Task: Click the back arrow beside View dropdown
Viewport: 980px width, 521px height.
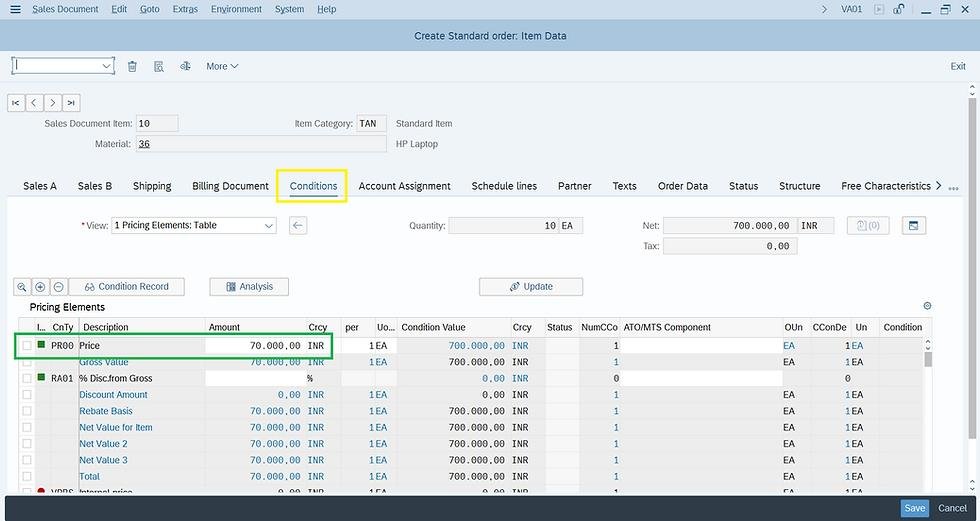Action: pos(298,226)
